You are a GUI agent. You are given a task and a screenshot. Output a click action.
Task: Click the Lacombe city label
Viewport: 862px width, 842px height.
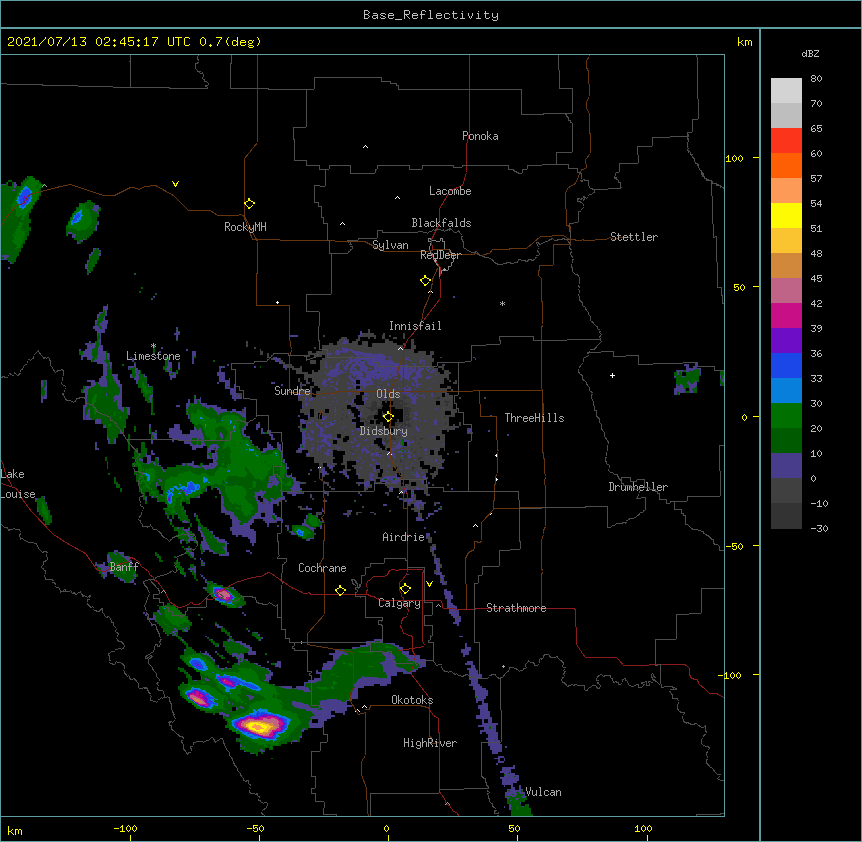coord(450,191)
